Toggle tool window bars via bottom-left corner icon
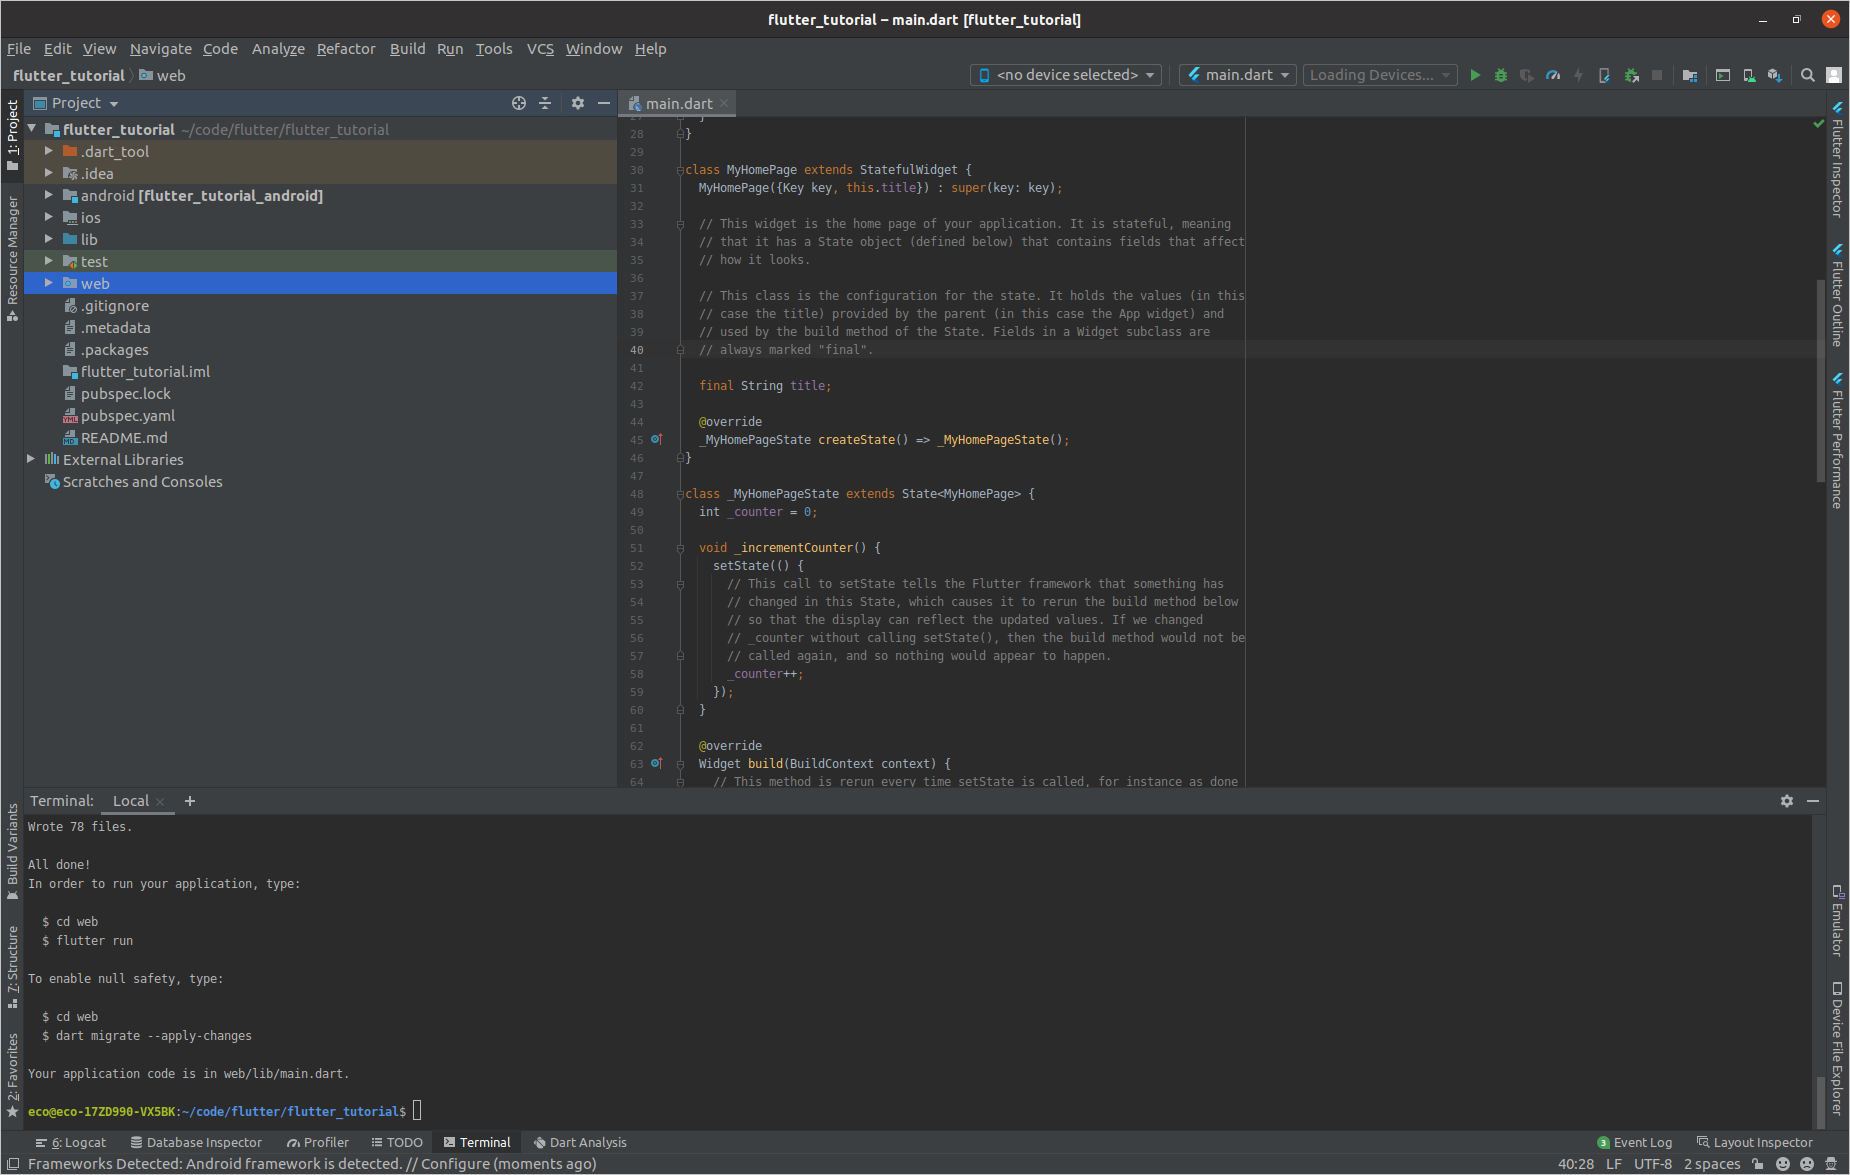 click(13, 1164)
